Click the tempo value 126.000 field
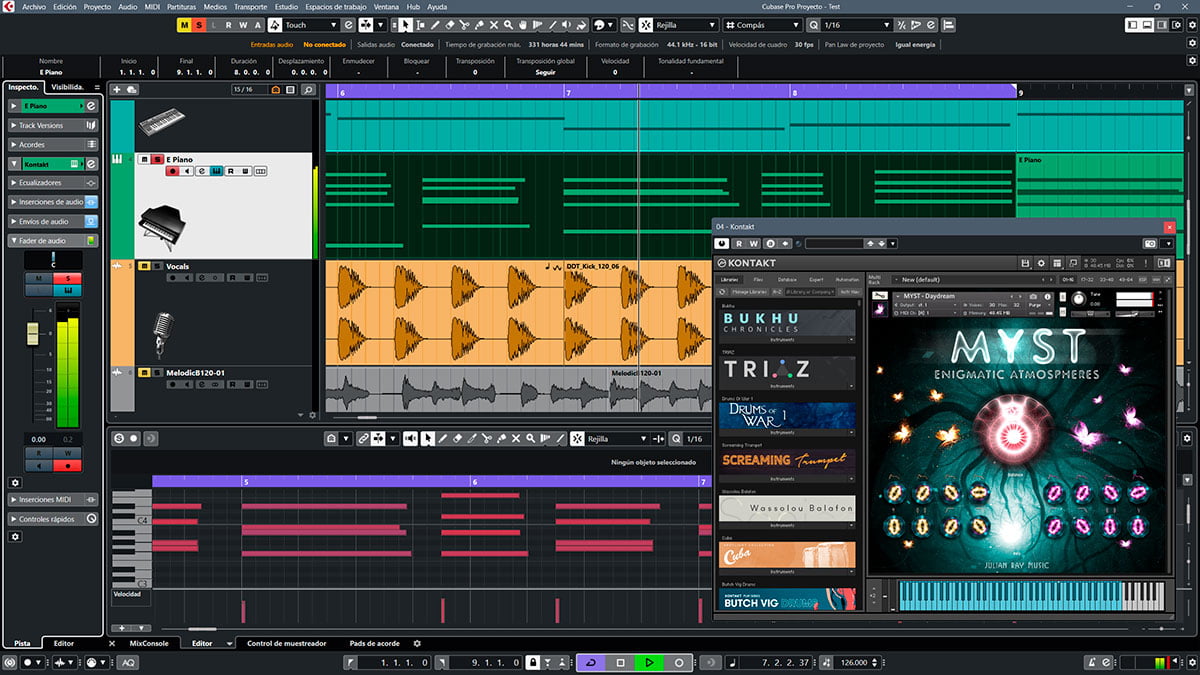1200x675 pixels. click(x=853, y=662)
